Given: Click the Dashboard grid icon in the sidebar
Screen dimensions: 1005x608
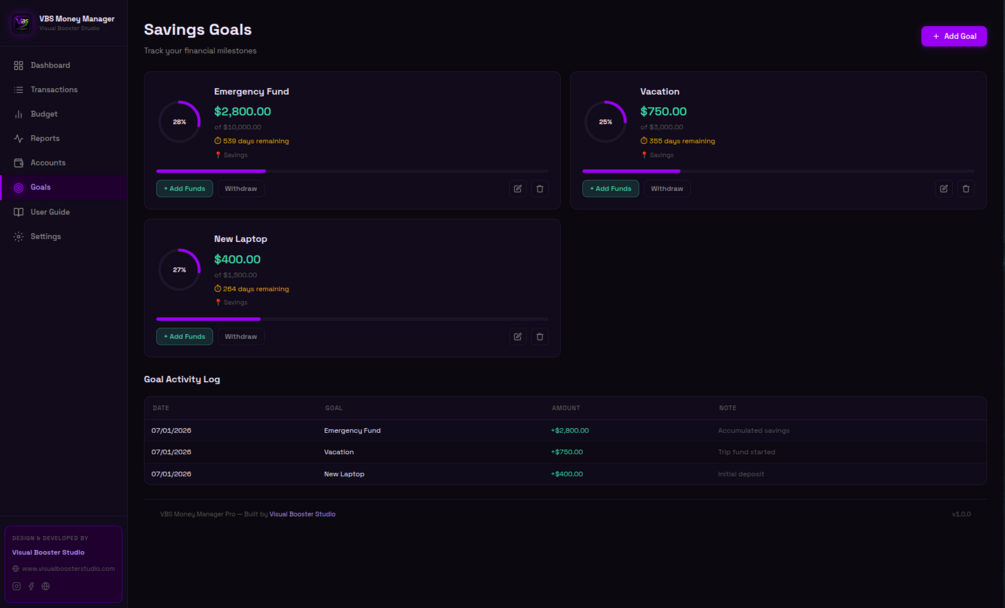Looking at the screenshot, I should (x=19, y=65).
